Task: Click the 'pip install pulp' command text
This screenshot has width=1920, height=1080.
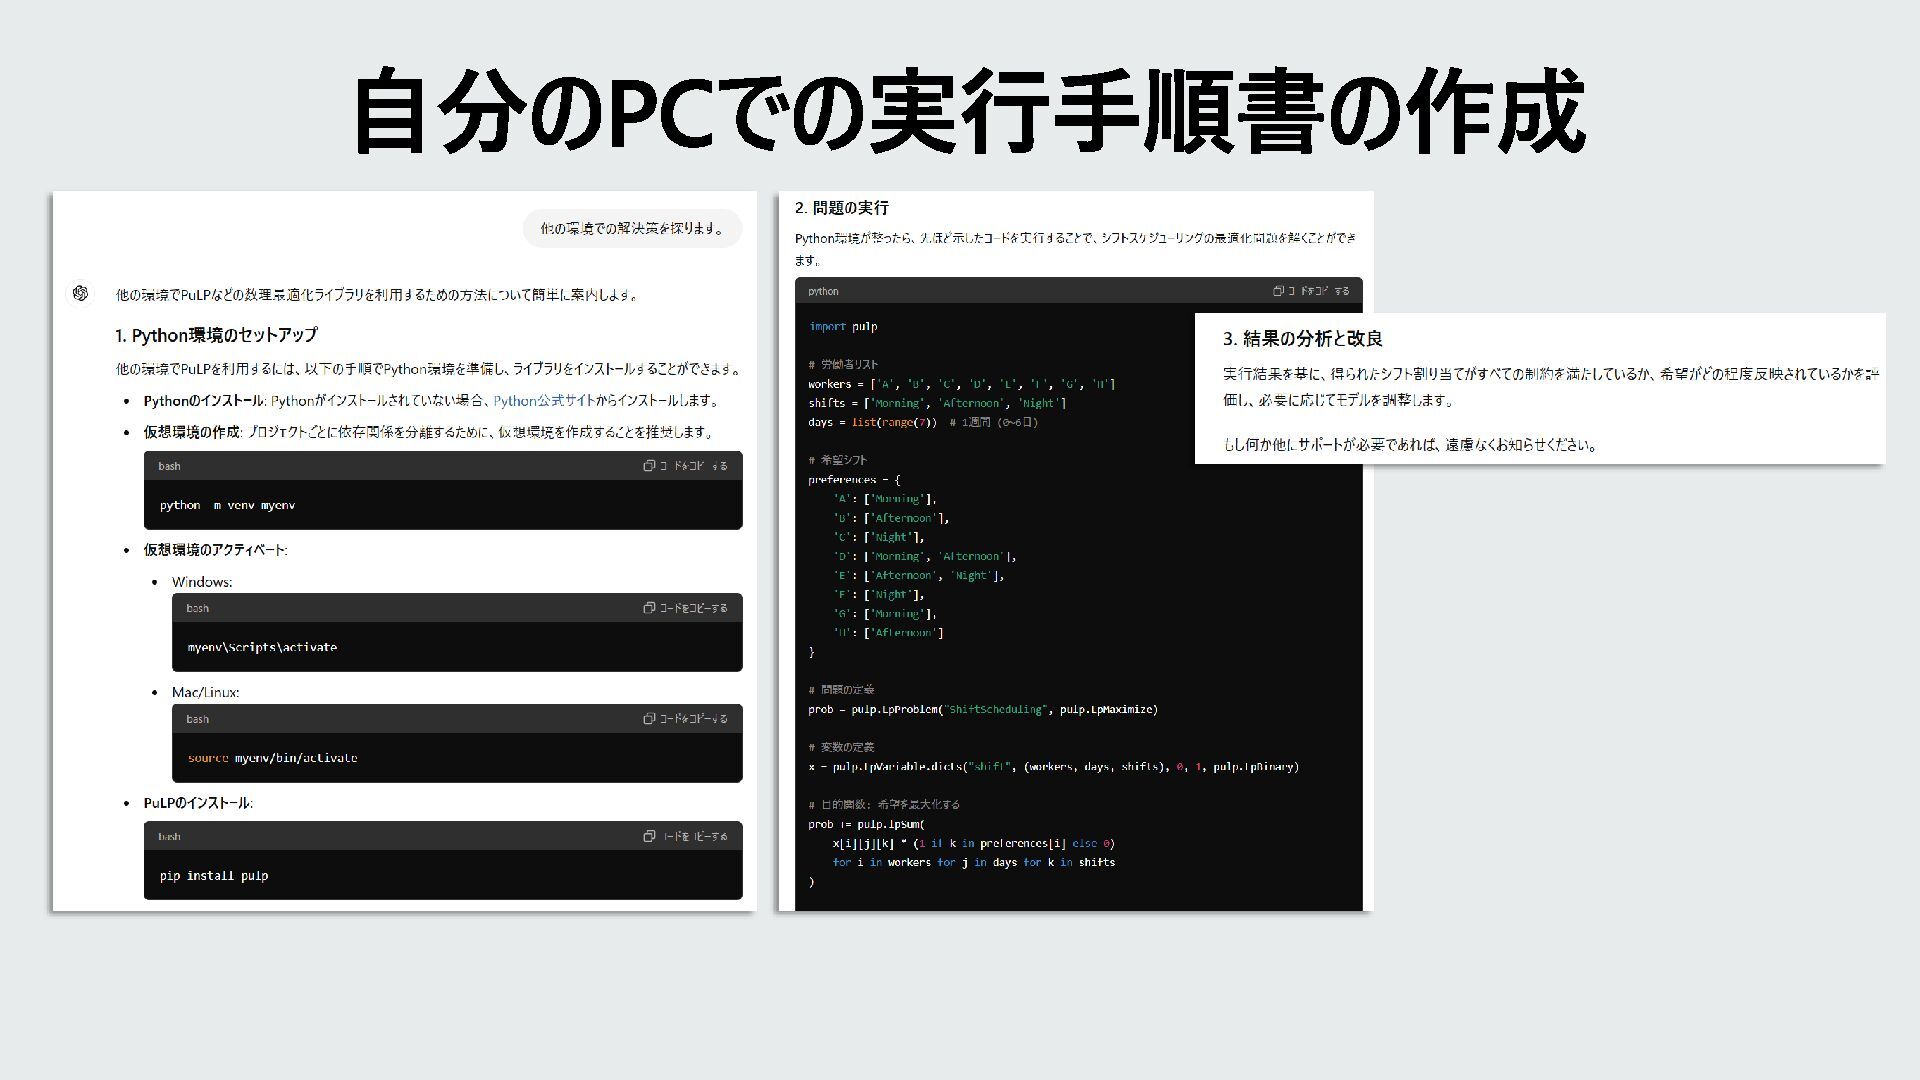Action: point(213,876)
